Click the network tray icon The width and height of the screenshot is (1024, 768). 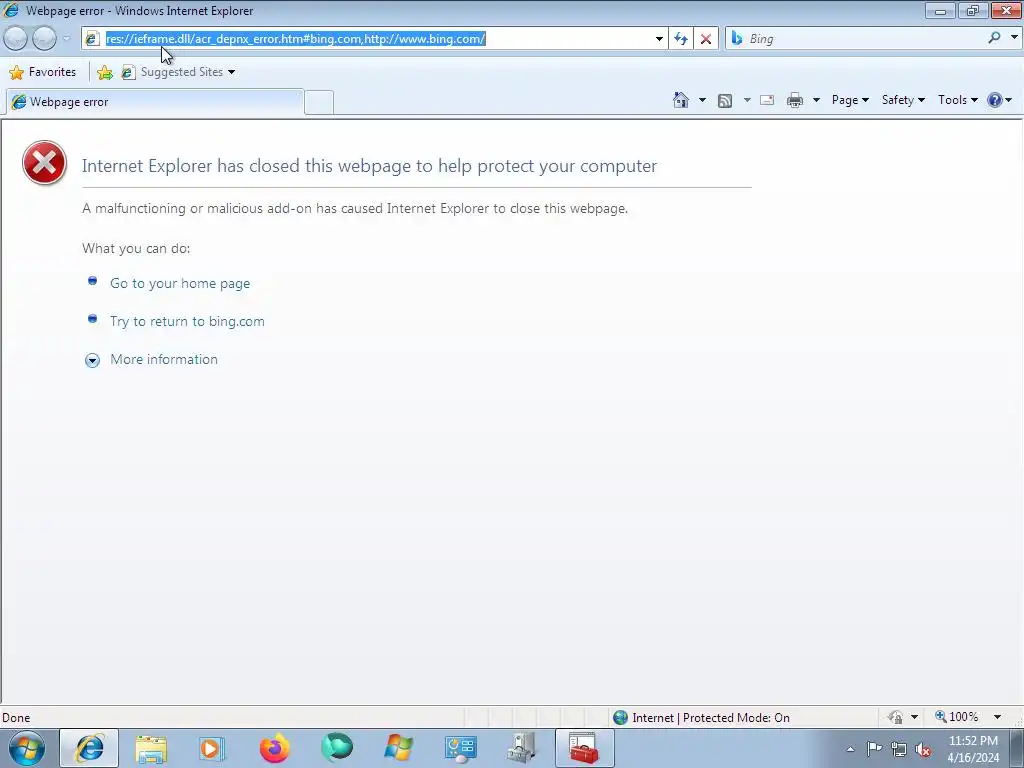point(899,749)
